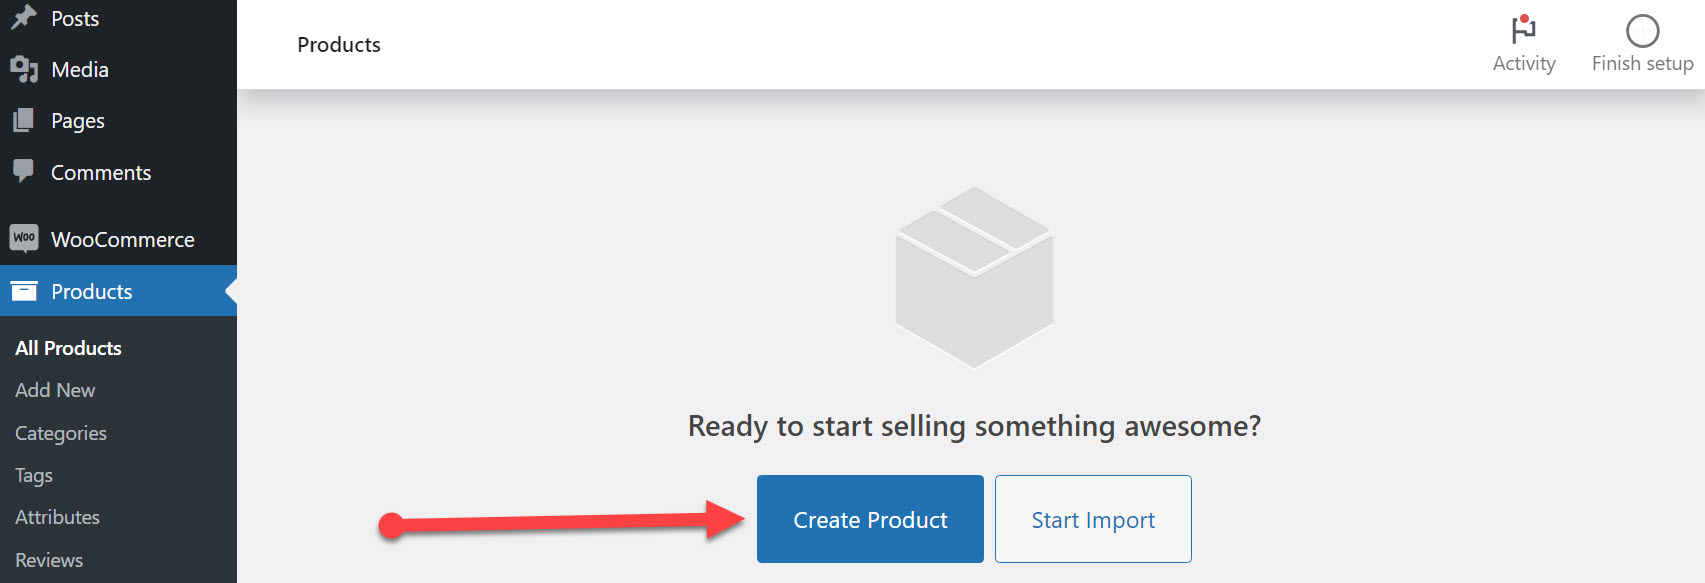Select Add New in Products submenu
Viewport: 1705px width, 583px height.
pos(55,390)
